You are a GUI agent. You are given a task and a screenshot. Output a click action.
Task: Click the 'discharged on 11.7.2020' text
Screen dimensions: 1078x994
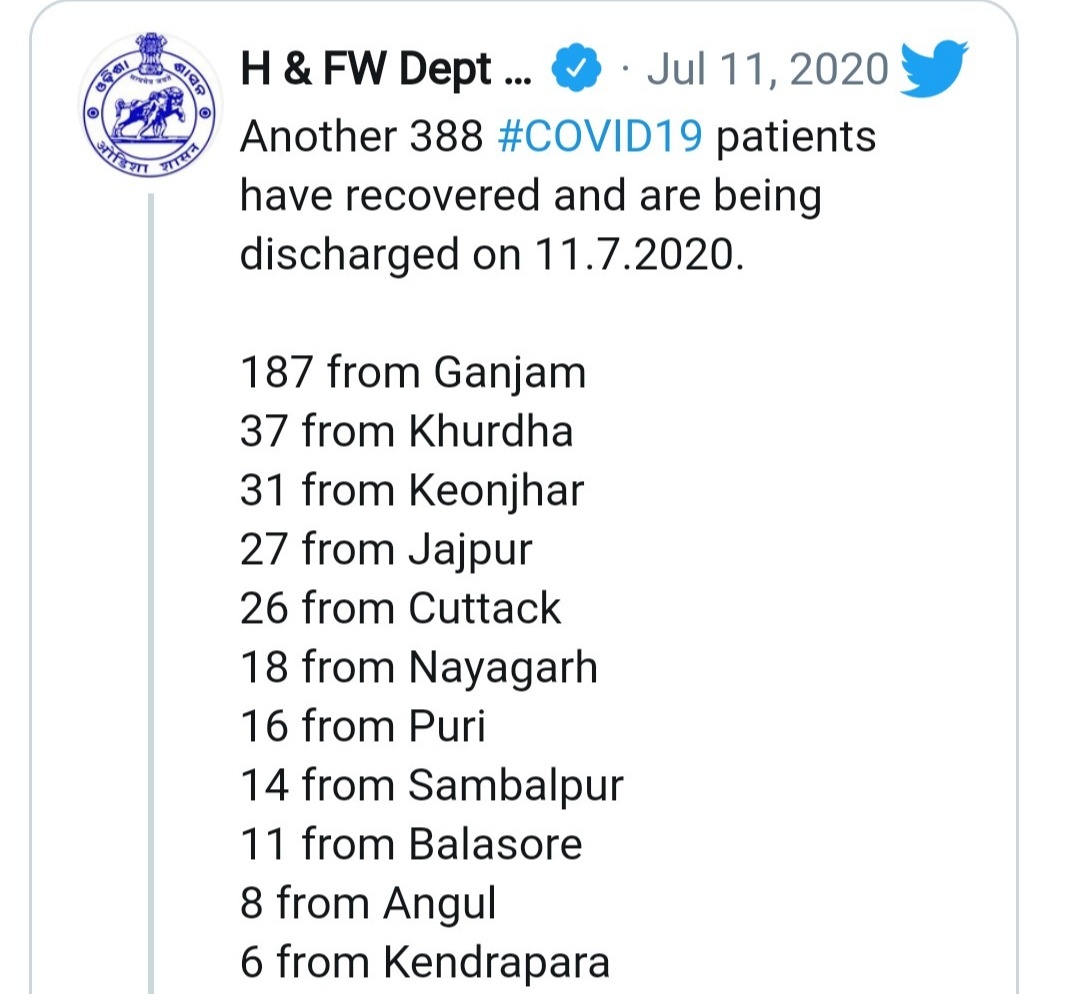click(x=492, y=254)
